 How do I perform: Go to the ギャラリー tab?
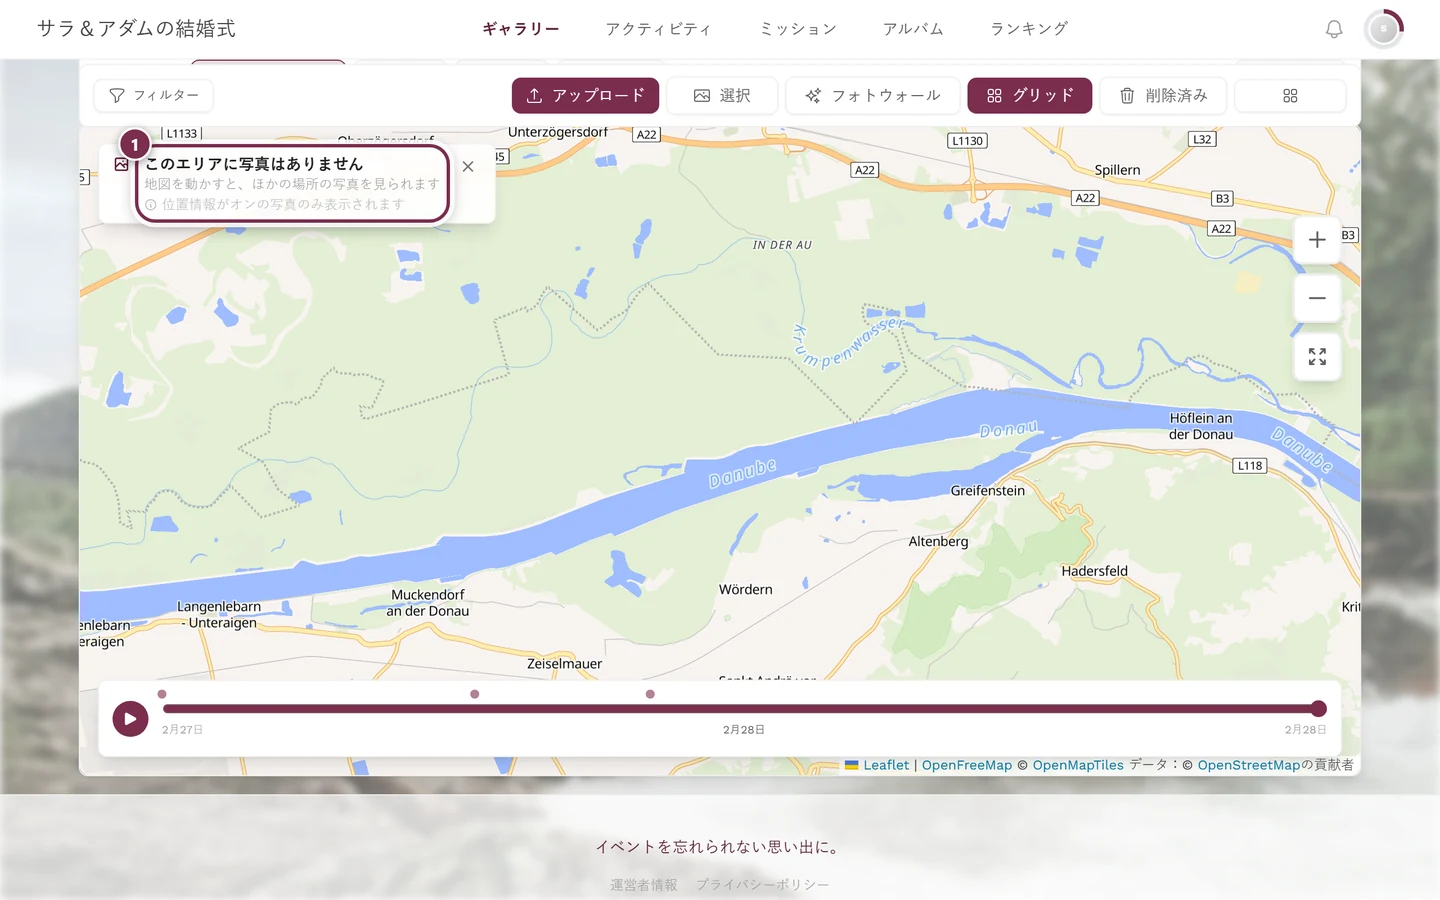click(x=521, y=29)
